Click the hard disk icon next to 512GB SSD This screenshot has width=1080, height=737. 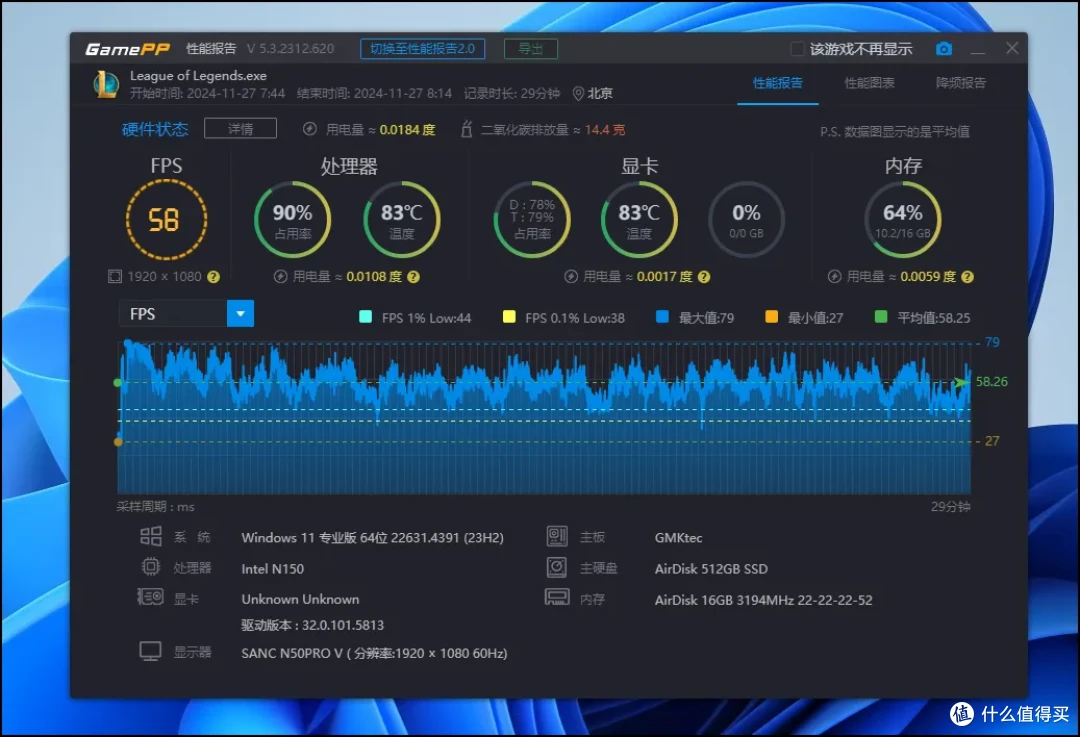pyautogui.click(x=557, y=567)
